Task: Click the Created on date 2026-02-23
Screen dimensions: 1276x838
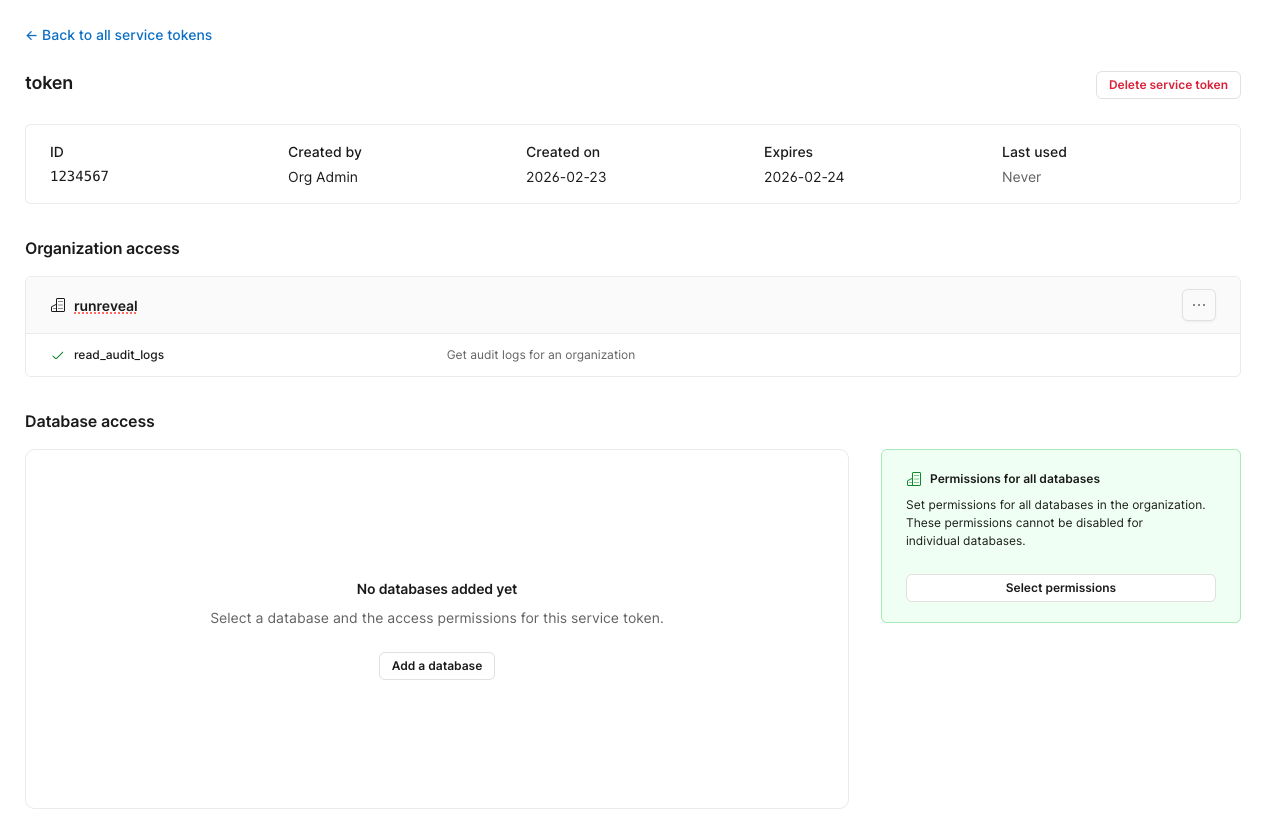Action: [566, 177]
